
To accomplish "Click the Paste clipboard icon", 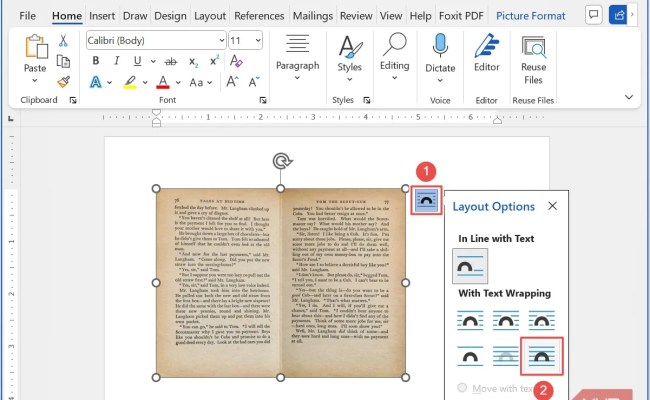I will pos(36,46).
